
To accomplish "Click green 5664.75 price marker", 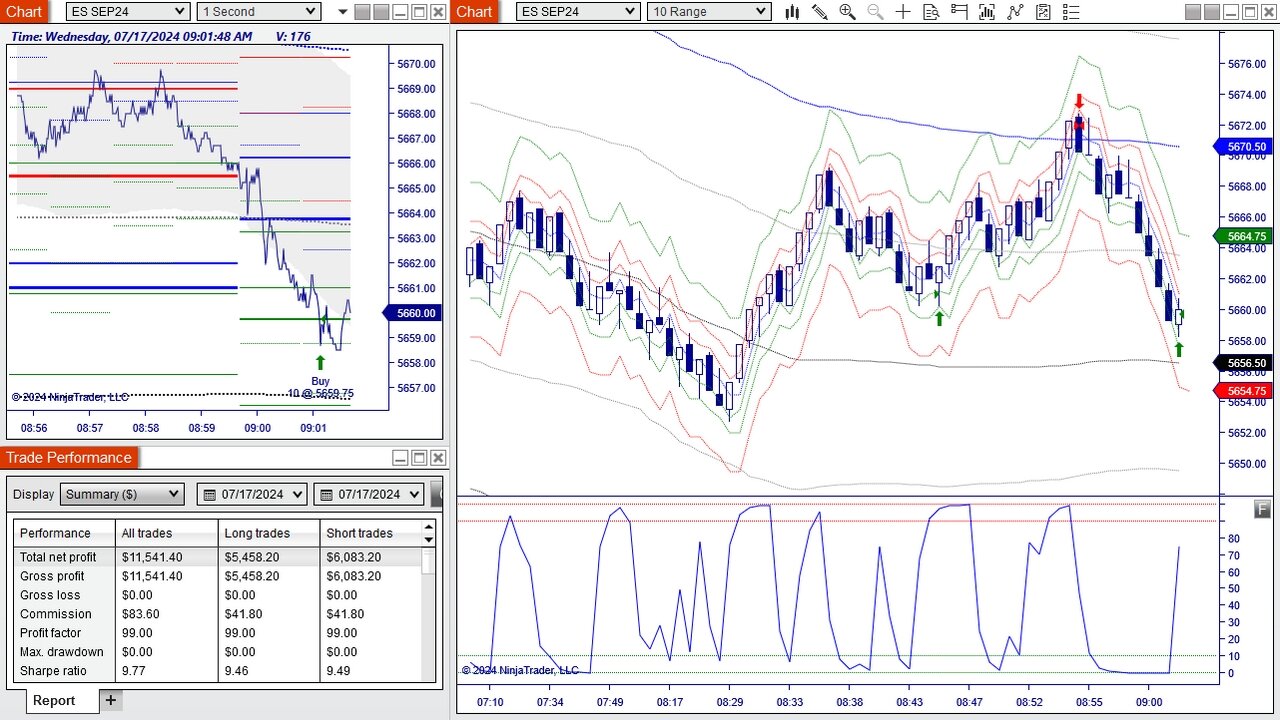I will pos(1243,236).
